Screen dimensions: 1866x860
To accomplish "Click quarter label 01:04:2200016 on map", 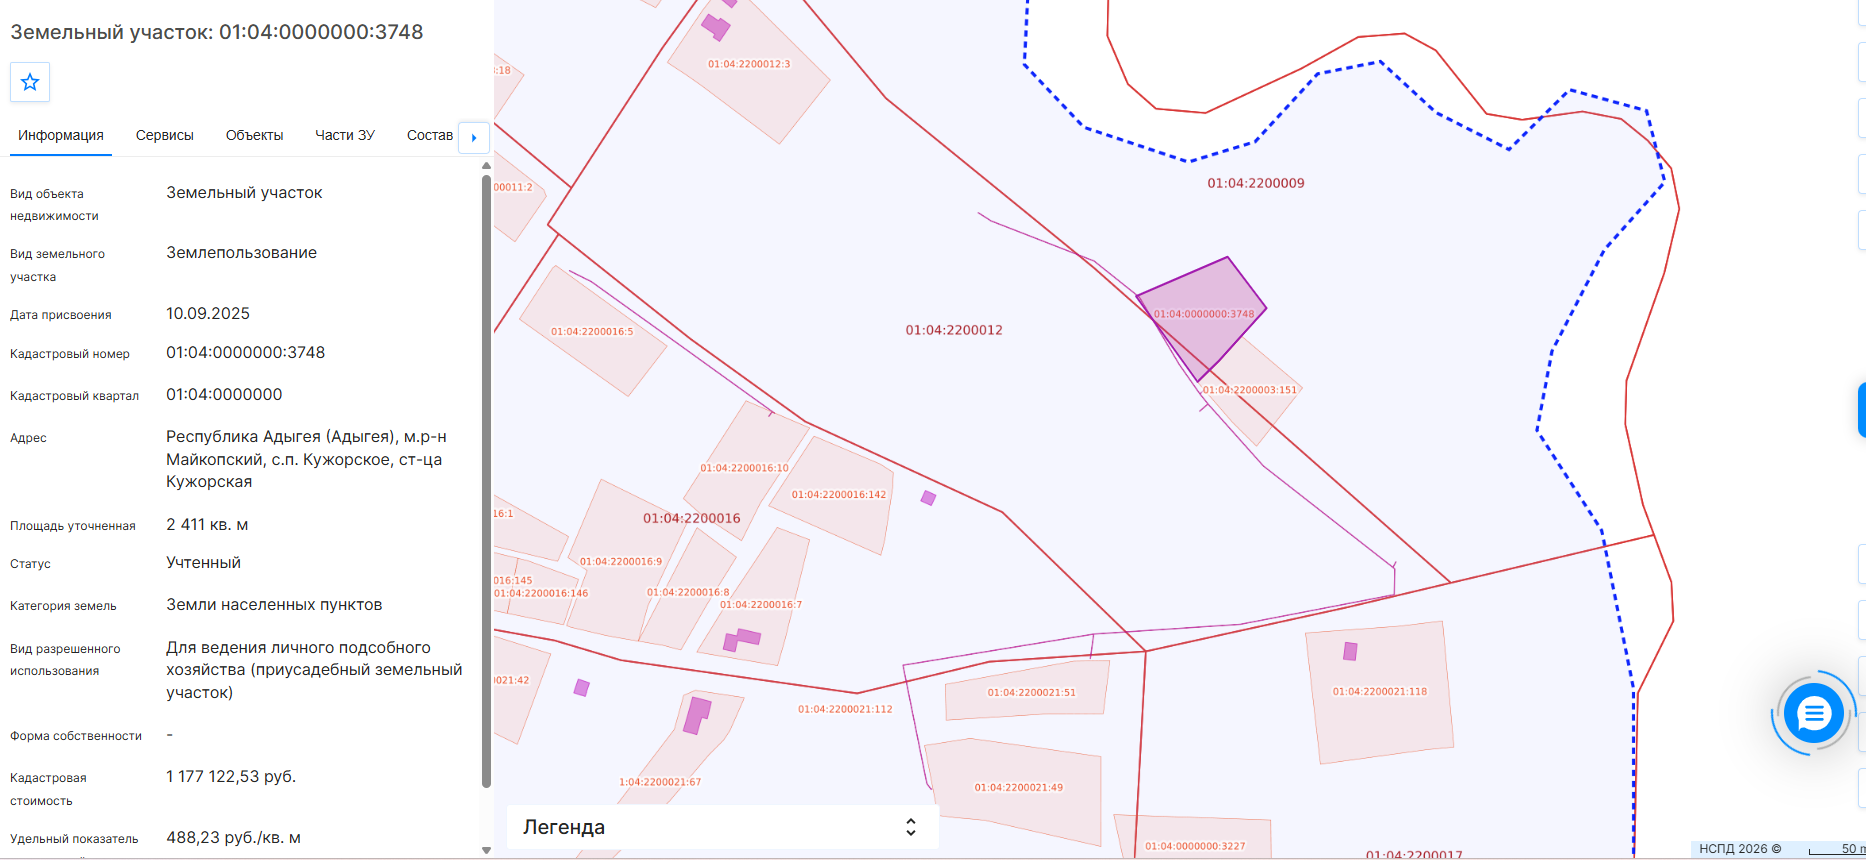I will tap(692, 518).
